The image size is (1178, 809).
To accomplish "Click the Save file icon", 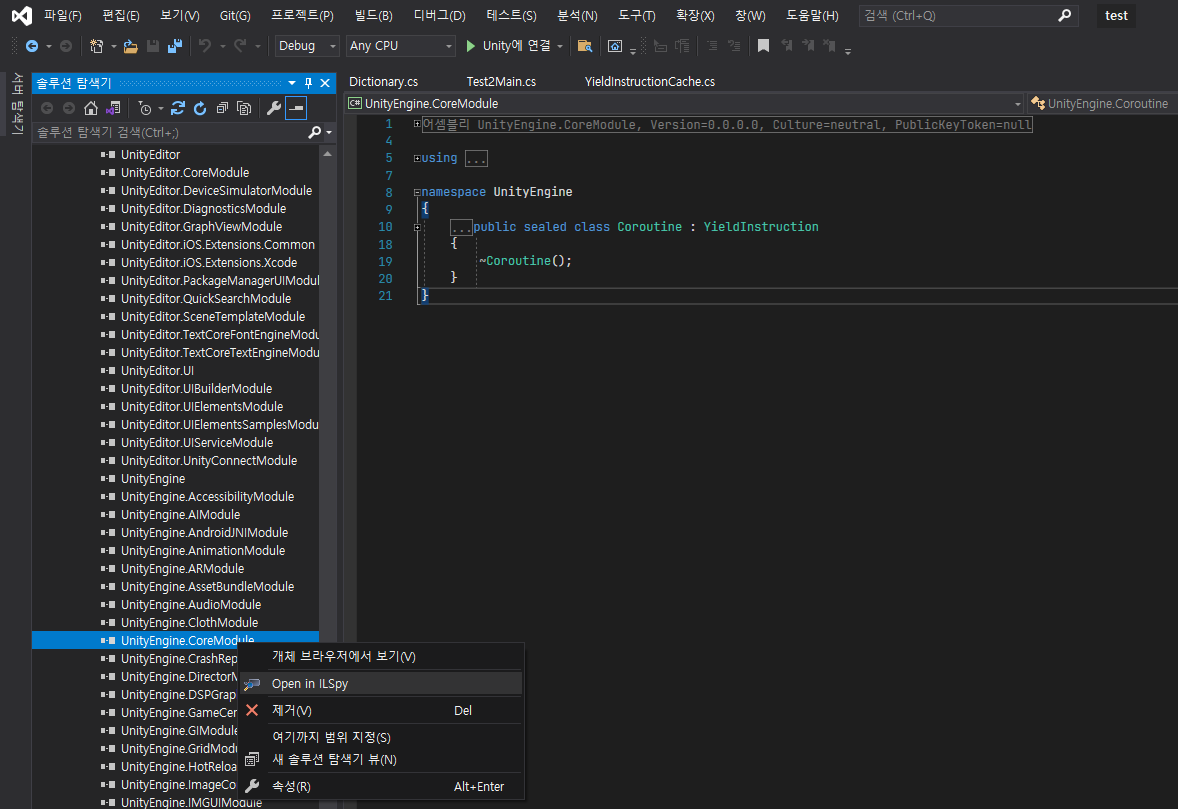I will tap(153, 46).
